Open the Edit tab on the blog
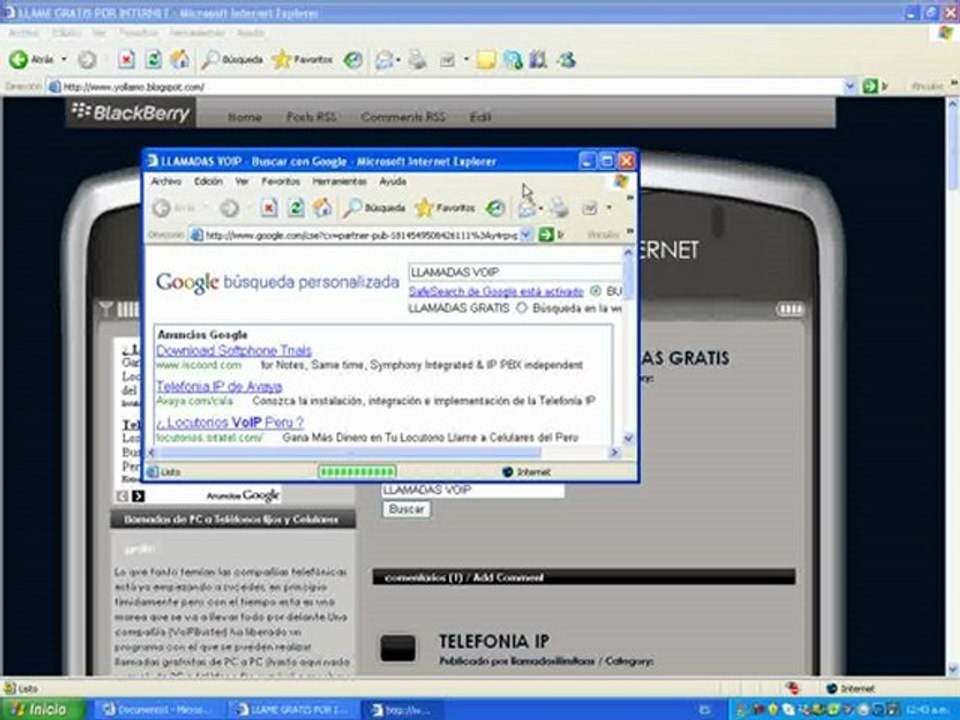The image size is (960, 720). (x=481, y=116)
